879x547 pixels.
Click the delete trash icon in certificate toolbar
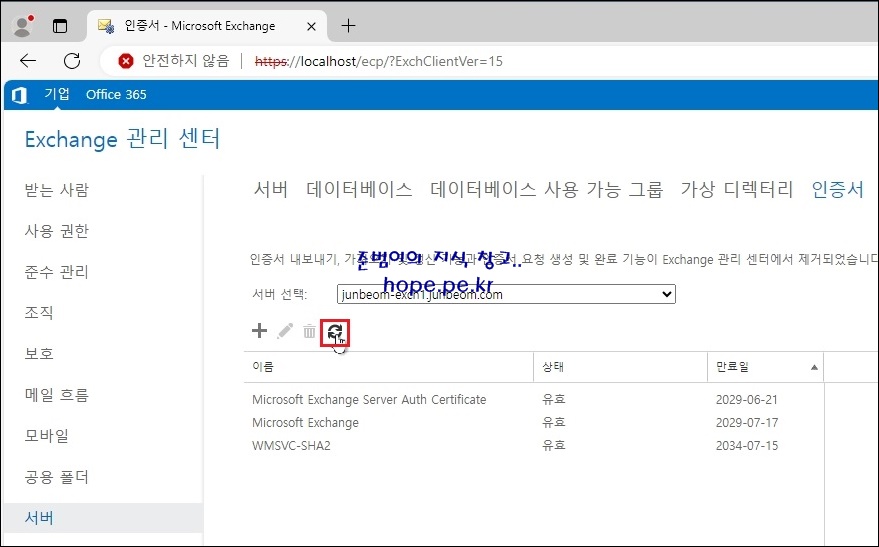click(309, 331)
